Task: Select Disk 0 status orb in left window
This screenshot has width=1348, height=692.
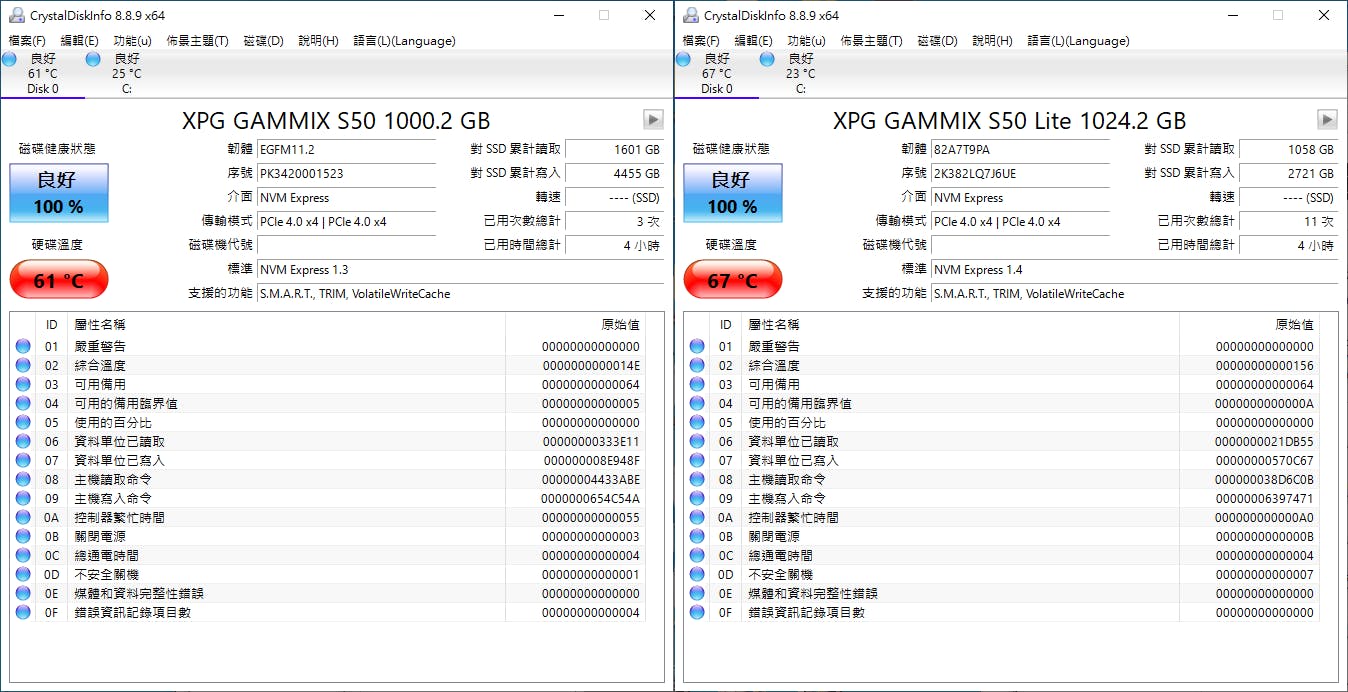Action: click(10, 59)
